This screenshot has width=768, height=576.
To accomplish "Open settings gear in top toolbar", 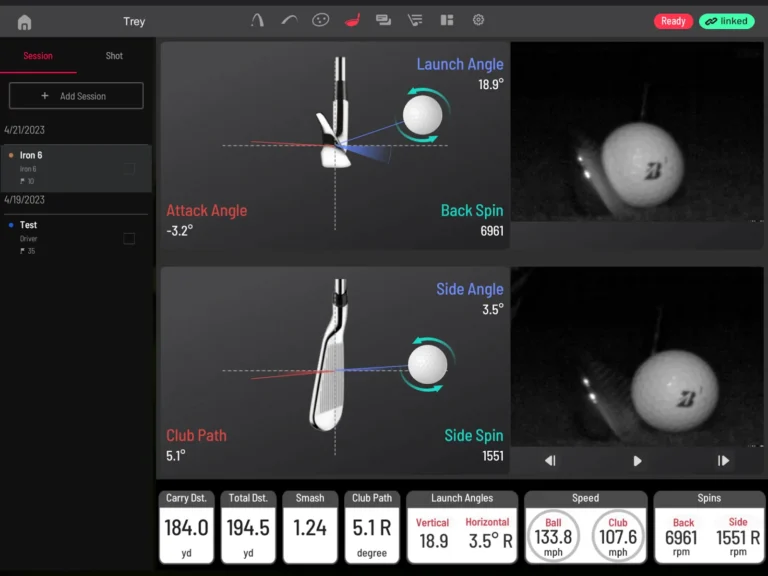I will click(478, 20).
